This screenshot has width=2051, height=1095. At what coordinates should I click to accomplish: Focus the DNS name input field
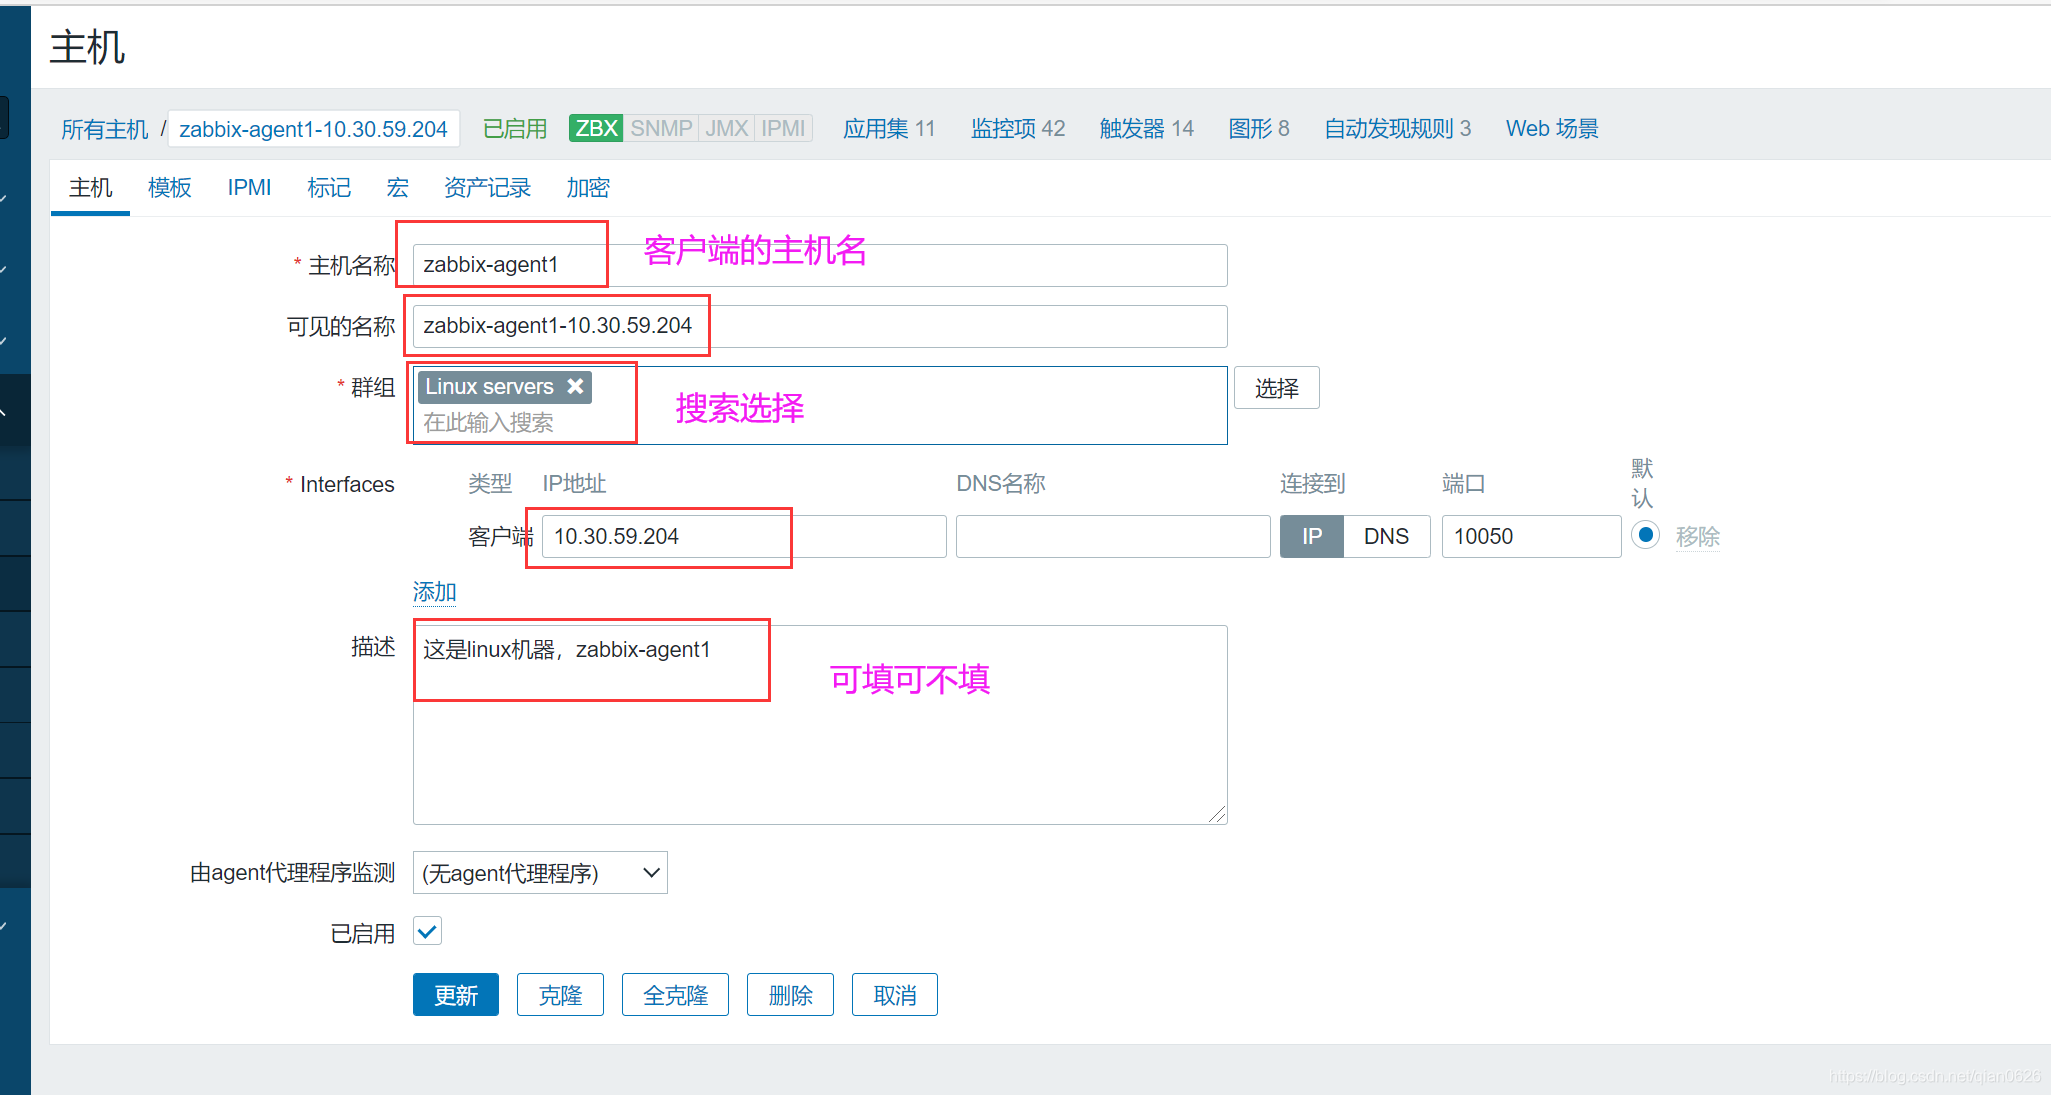tap(1113, 536)
